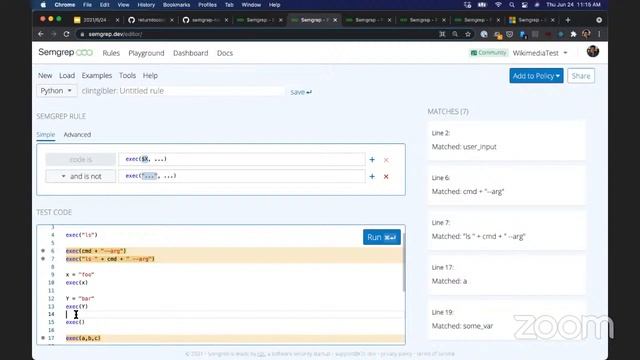Image resolution: width=640 pixels, height=360 pixels.
Task: Switch to the first GitHub browser tab
Action: 151,20
